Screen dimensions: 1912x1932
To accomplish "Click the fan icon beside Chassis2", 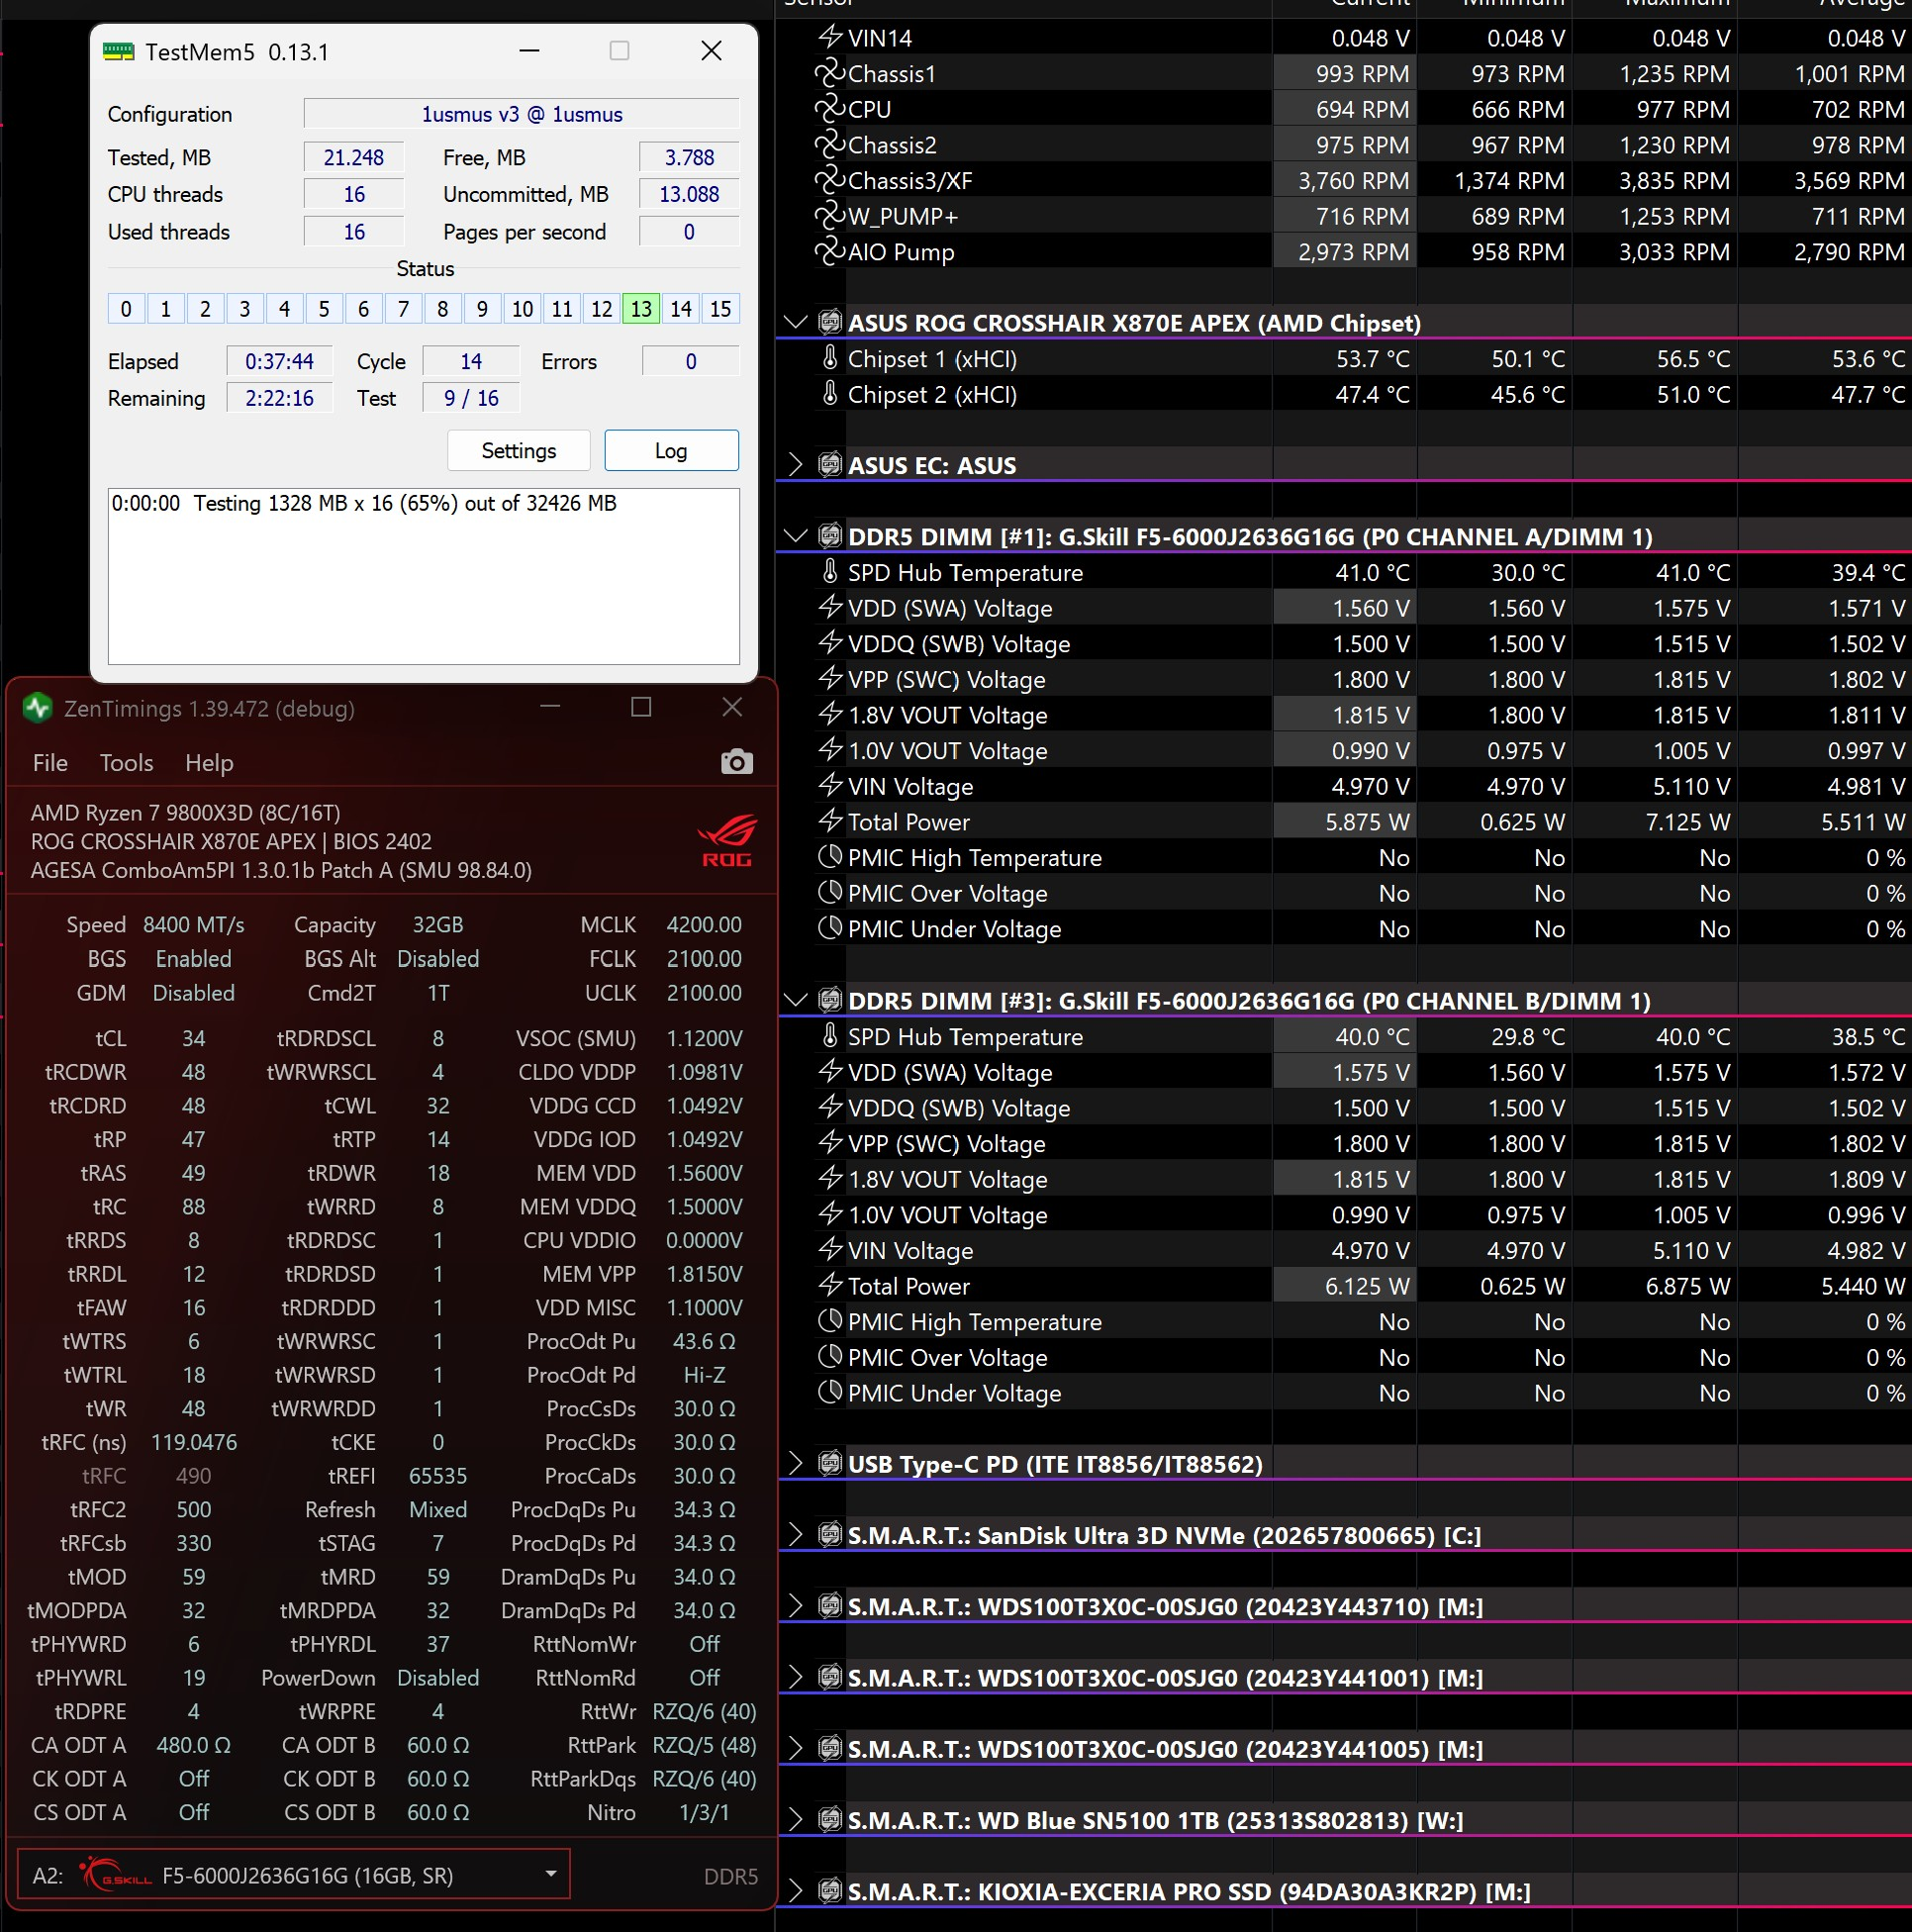I will (x=829, y=145).
